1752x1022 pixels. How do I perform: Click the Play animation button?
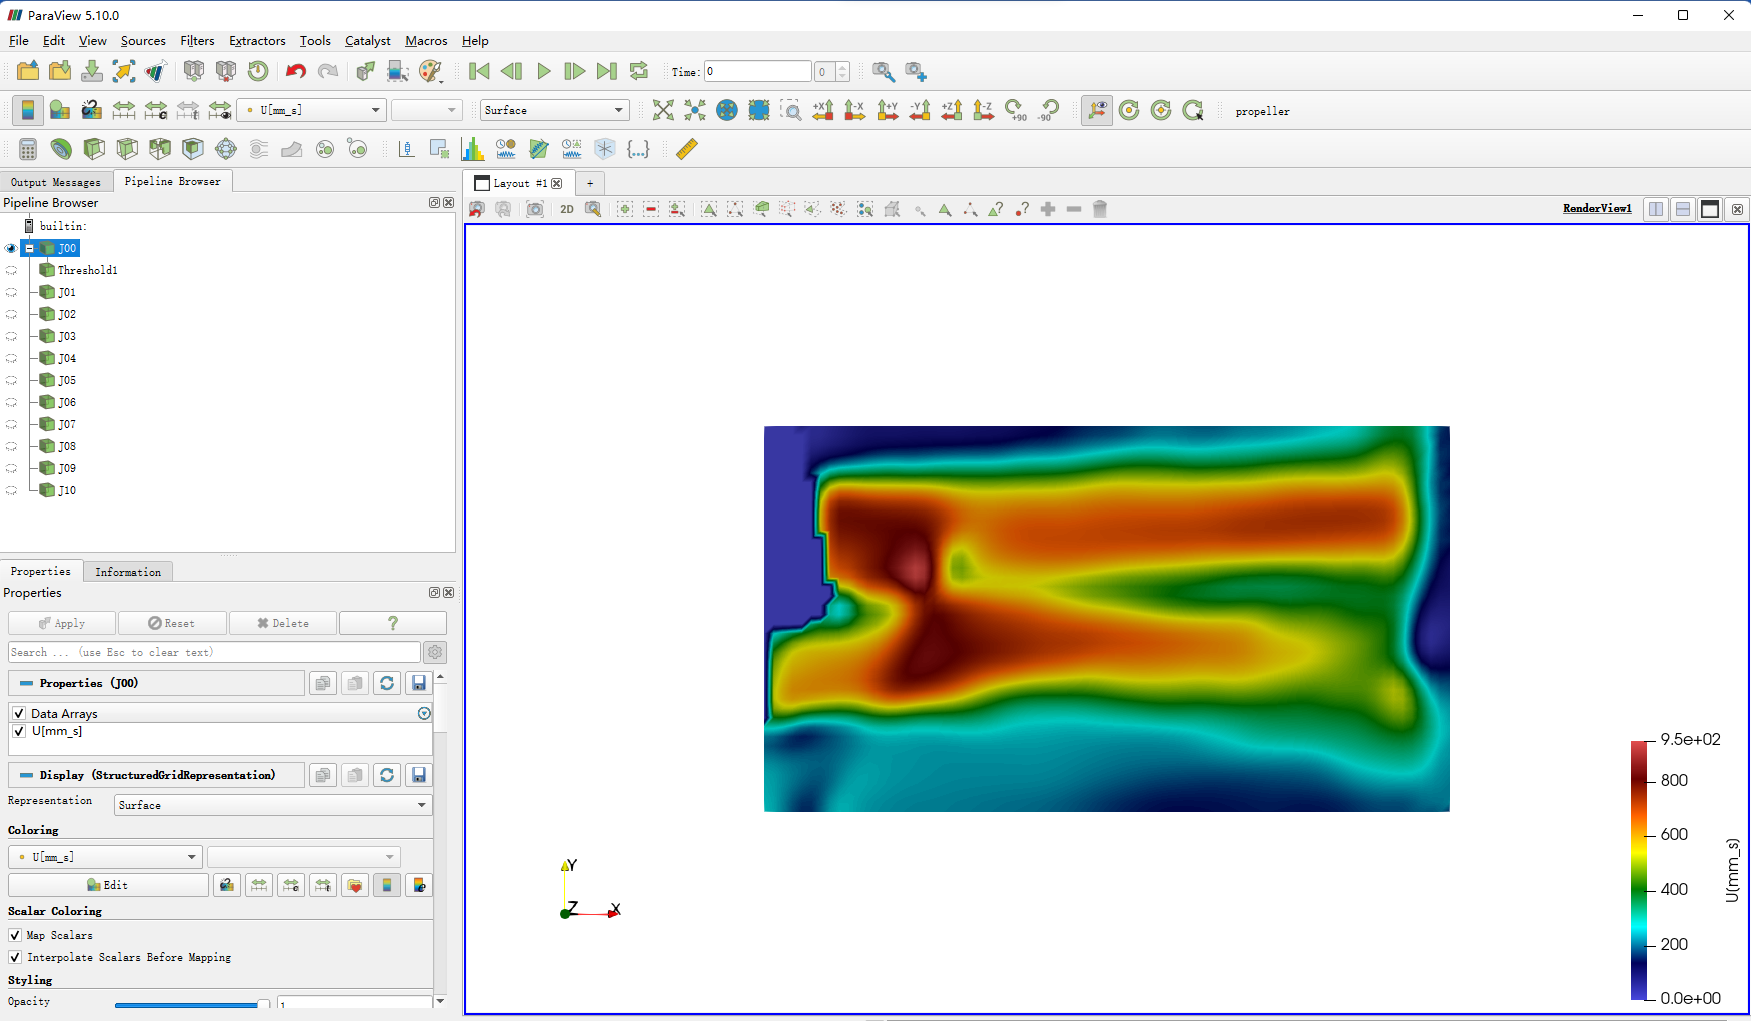pos(543,71)
